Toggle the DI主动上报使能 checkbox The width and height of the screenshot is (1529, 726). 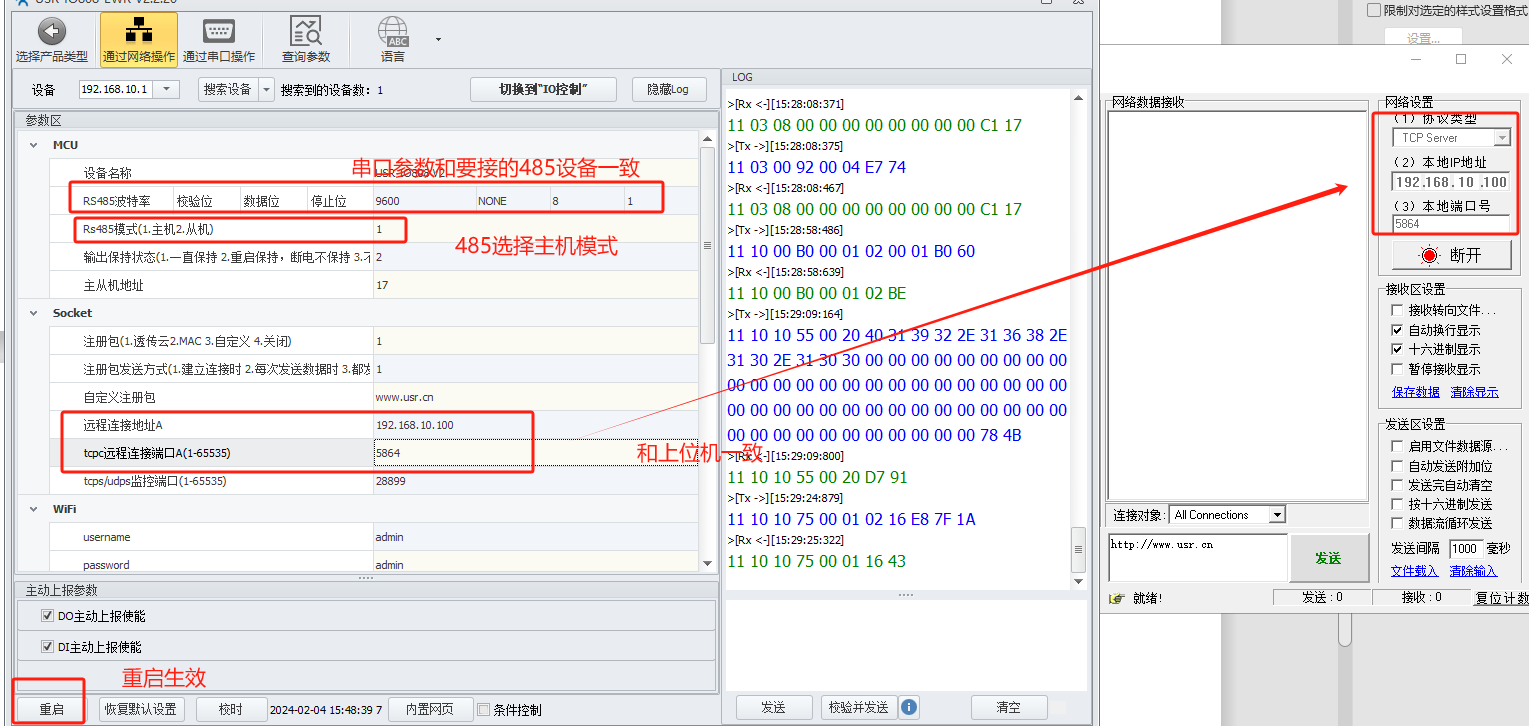(47, 647)
